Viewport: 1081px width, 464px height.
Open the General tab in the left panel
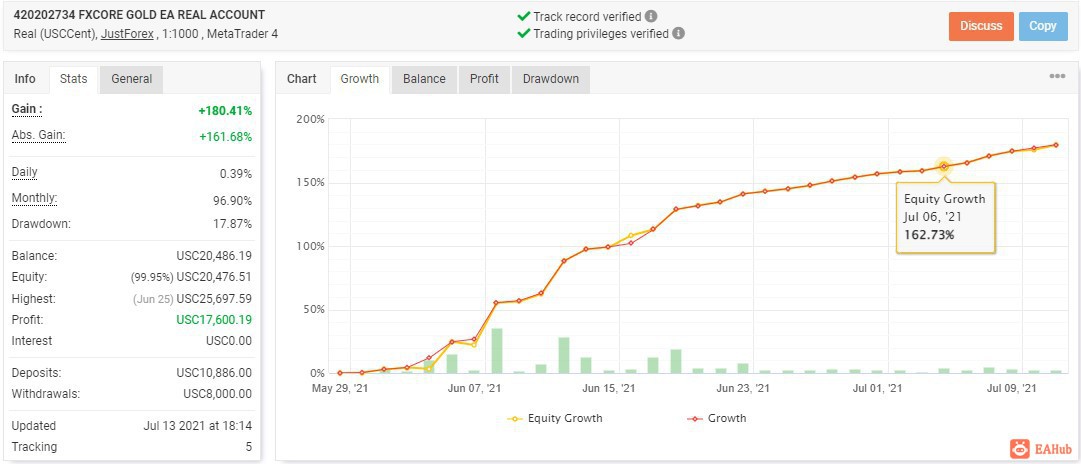[x=131, y=79]
